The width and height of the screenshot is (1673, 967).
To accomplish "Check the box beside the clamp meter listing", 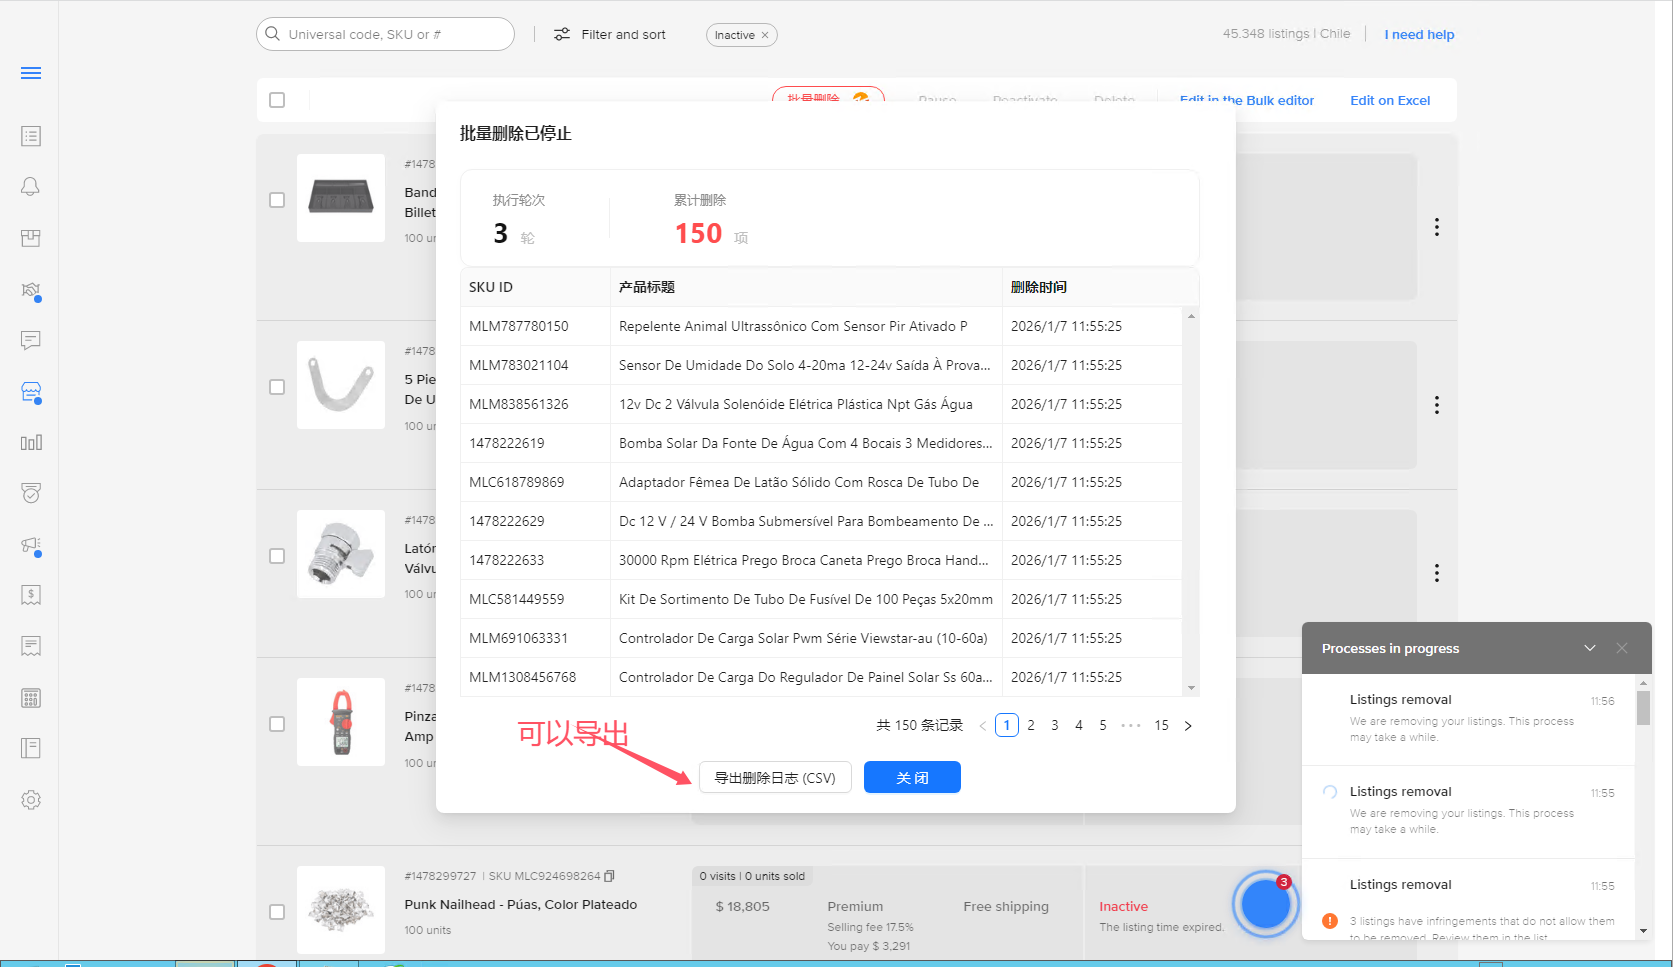I will 277,724.
